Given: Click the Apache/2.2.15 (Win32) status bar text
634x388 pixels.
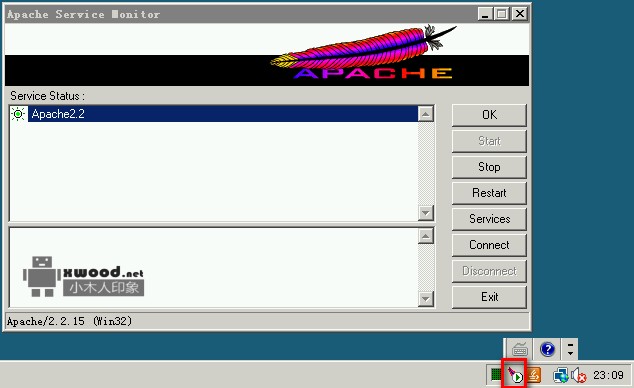Looking at the screenshot, I should point(69,321).
